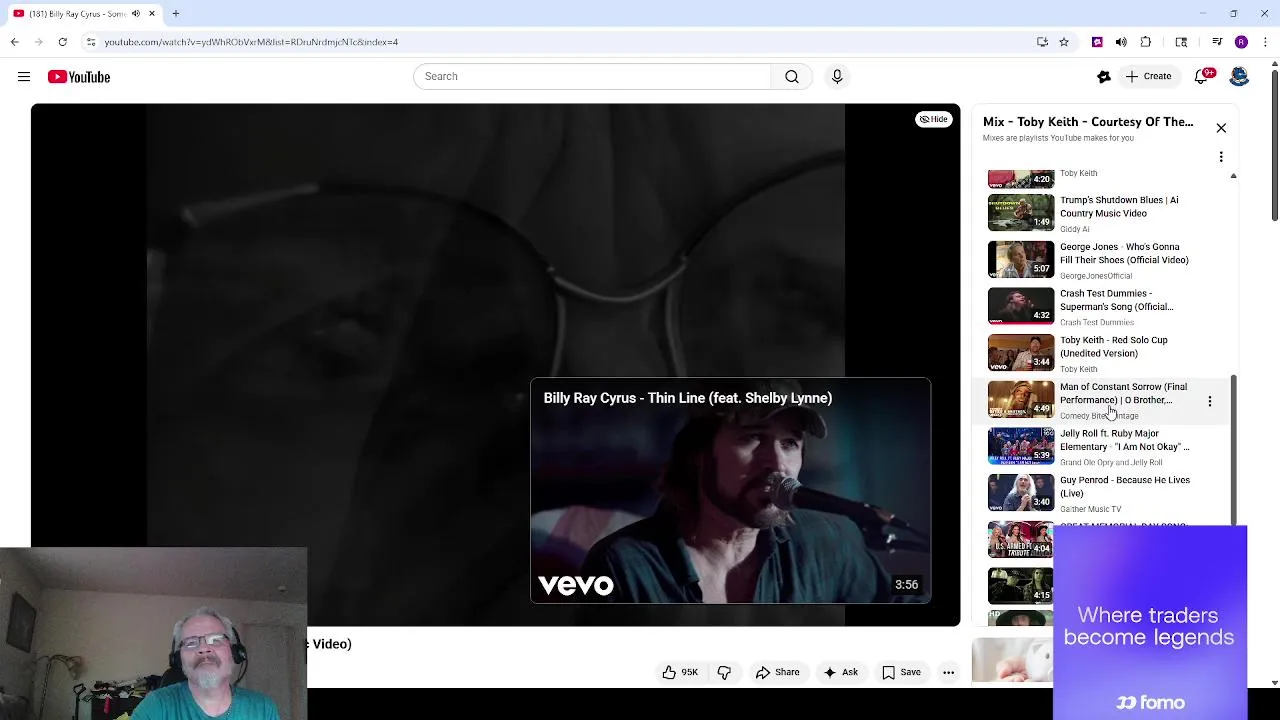
Task: Open playlist options three-dot menu under Mix title
Action: [x=1221, y=157]
